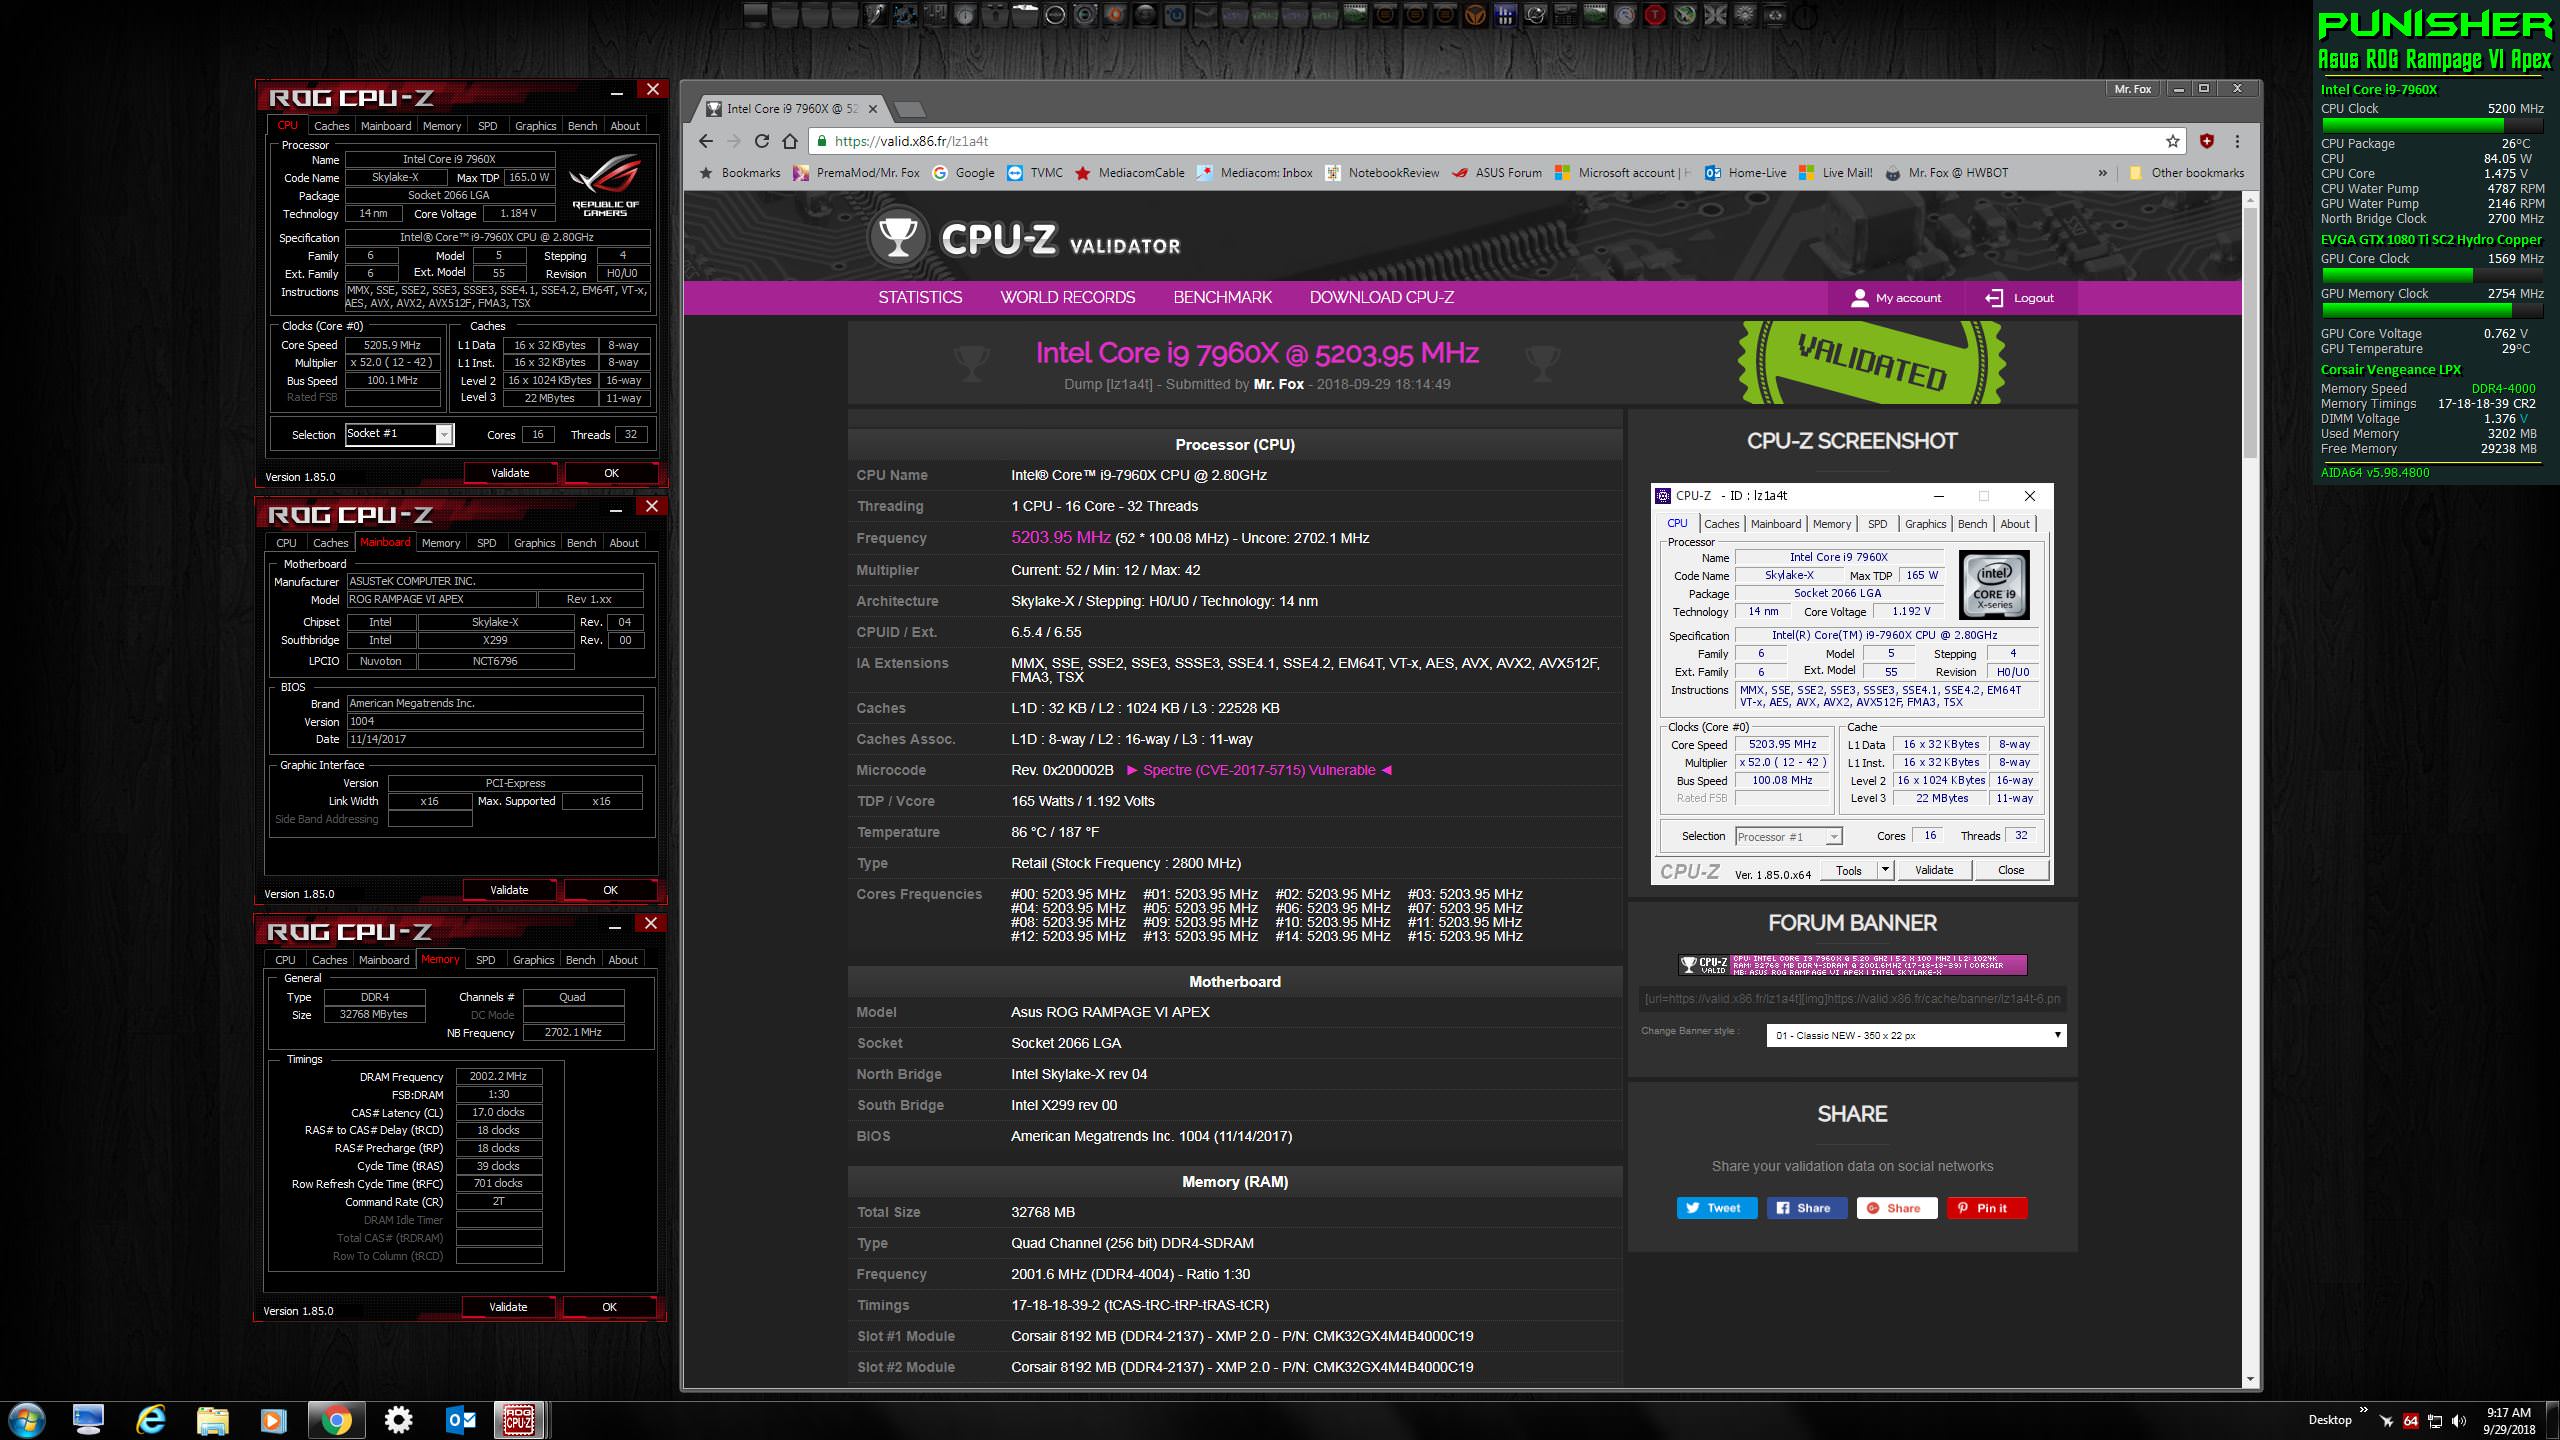Open the Other bookmarks folder
The image size is (2560, 1440).
2186,173
